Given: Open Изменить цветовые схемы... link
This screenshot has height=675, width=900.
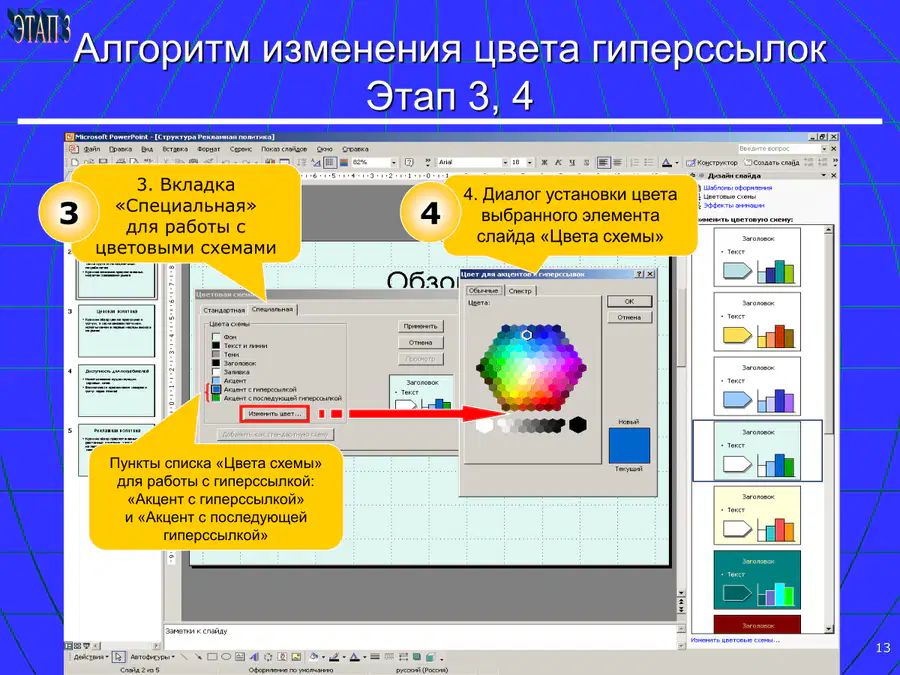Looking at the screenshot, I should [x=735, y=639].
